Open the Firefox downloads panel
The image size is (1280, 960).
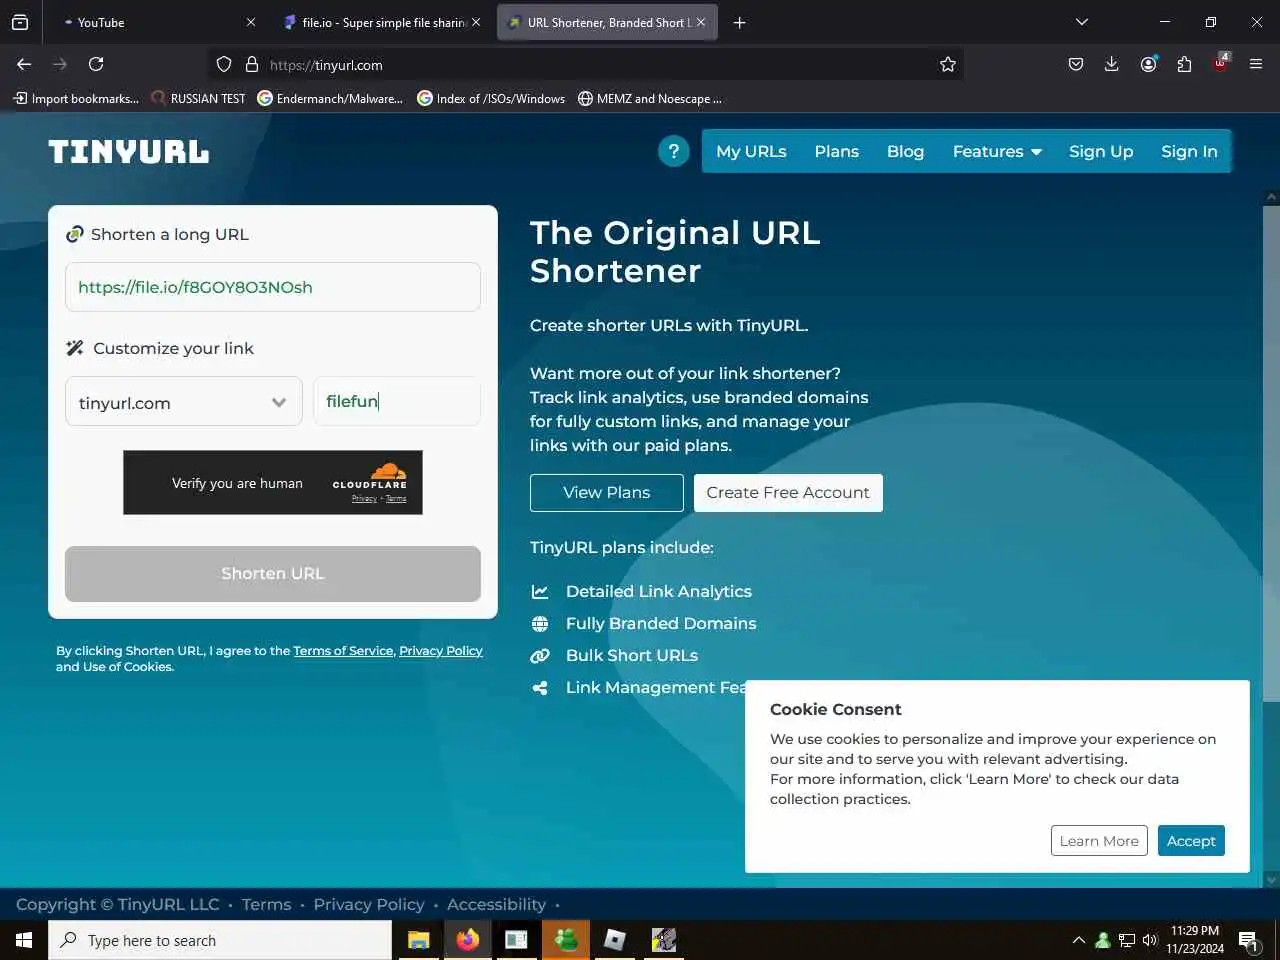[1112, 64]
